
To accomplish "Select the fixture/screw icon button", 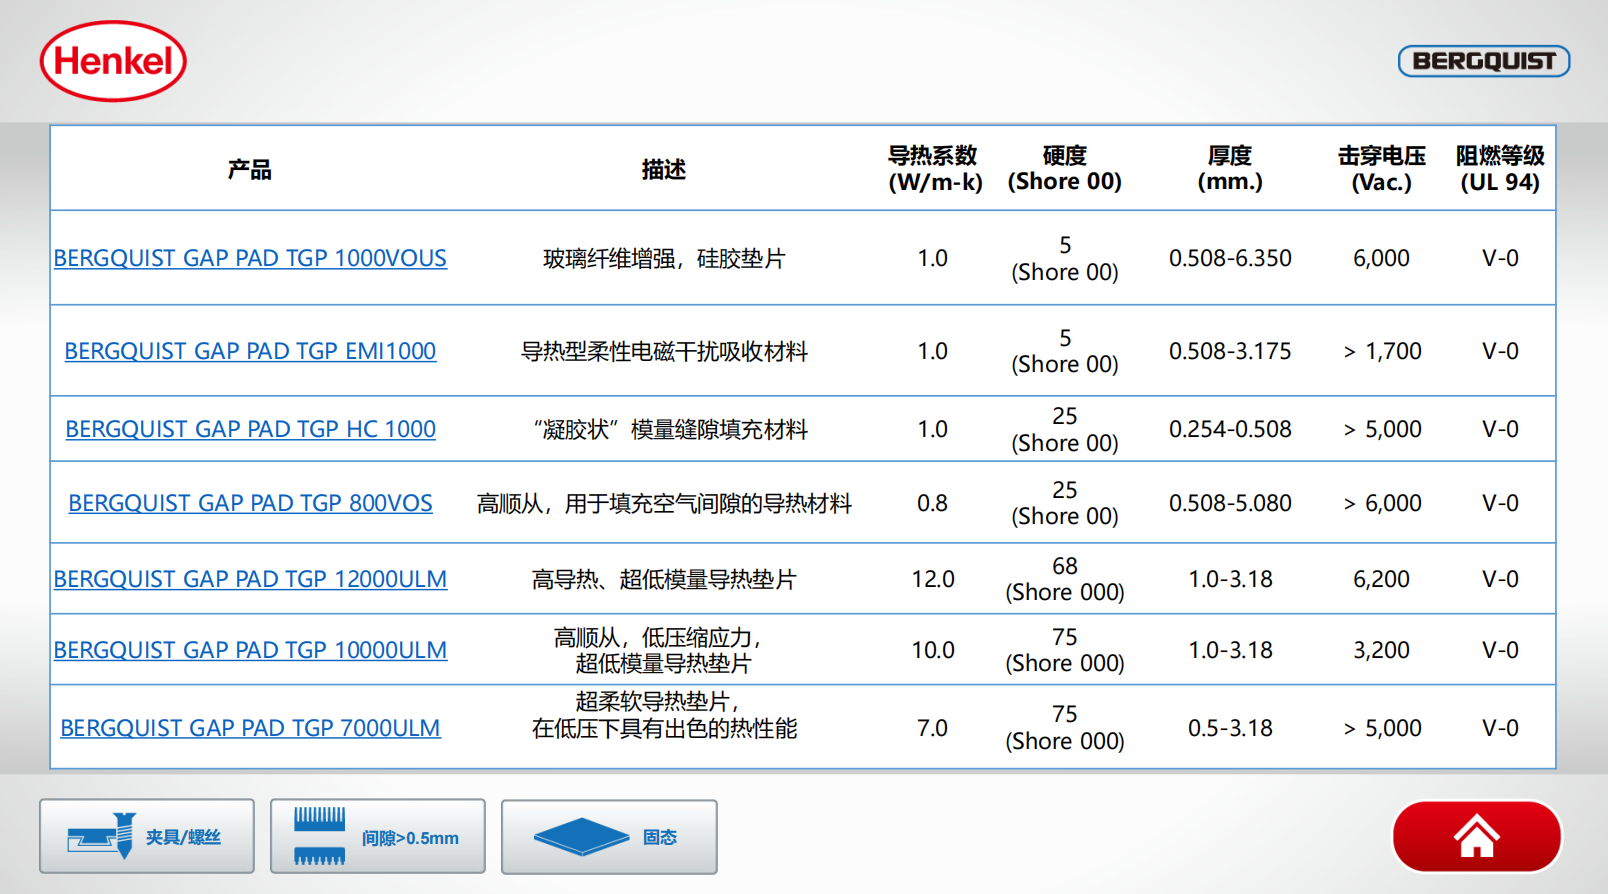I will click(x=147, y=836).
